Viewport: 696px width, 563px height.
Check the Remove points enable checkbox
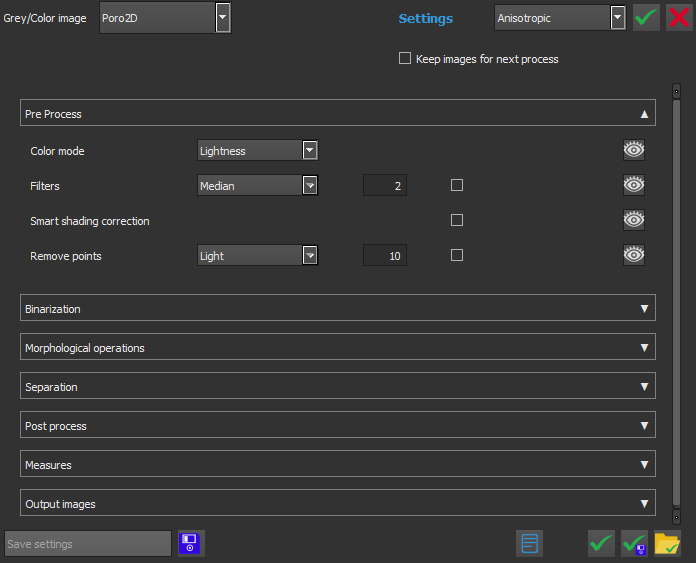click(x=457, y=255)
